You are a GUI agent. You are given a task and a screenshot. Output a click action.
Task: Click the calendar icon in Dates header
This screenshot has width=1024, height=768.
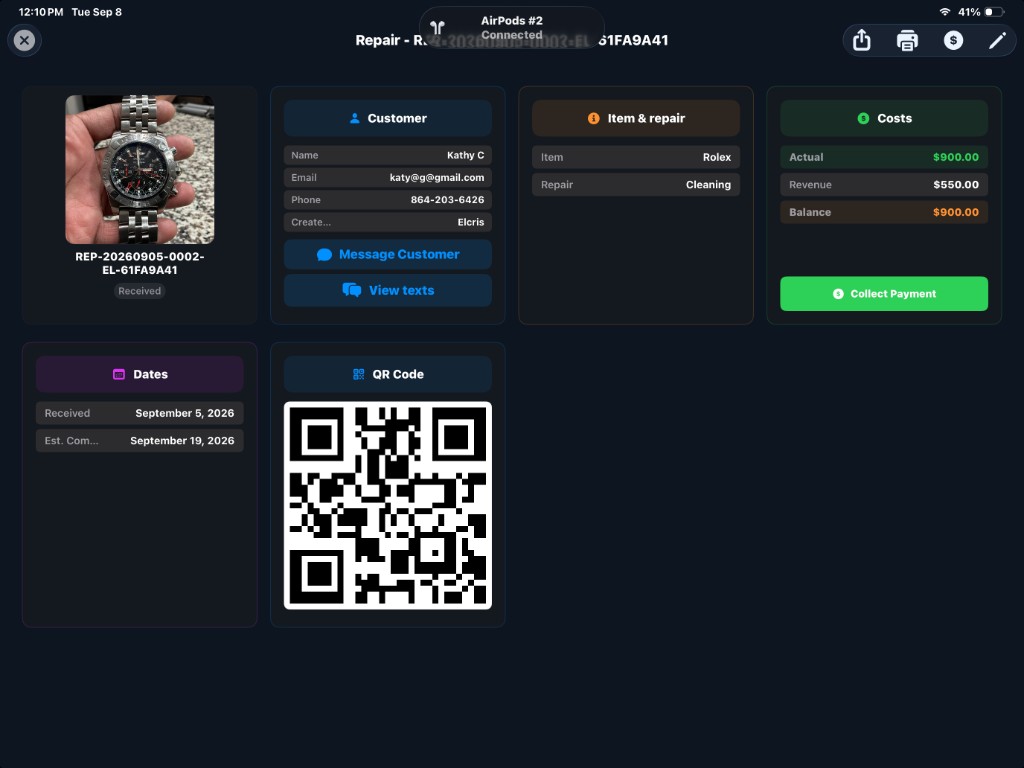(x=119, y=374)
